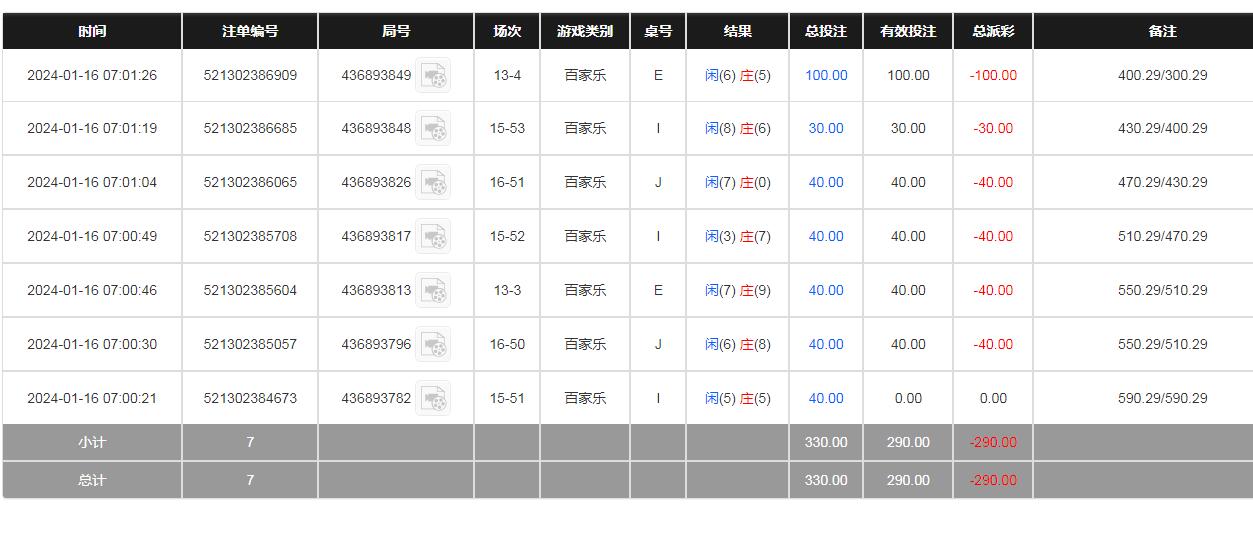
Task: Open video replay icon for round 436893848
Action: point(433,129)
